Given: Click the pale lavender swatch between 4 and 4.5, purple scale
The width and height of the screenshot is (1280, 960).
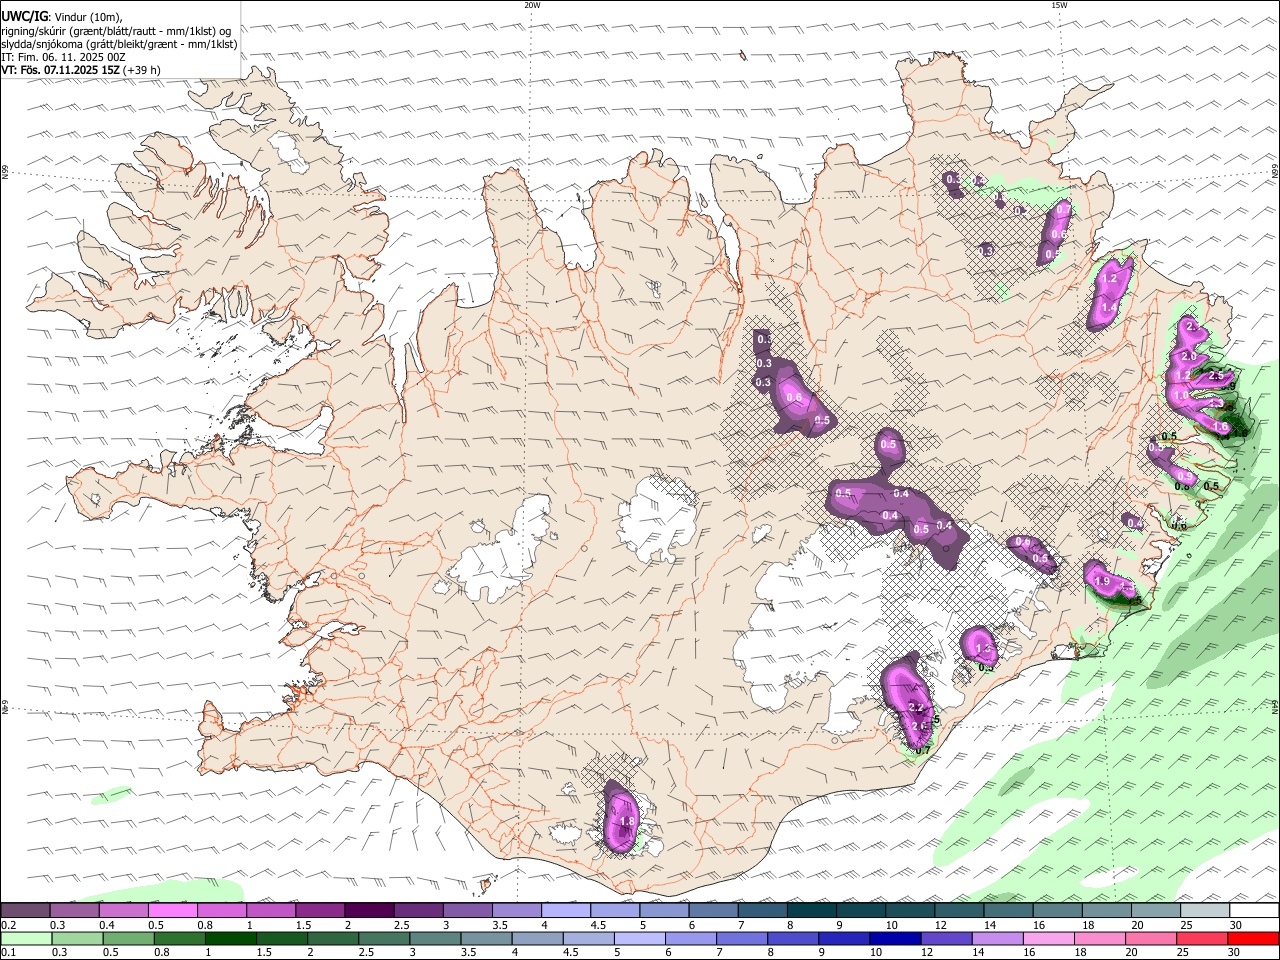Looking at the screenshot, I should (566, 911).
